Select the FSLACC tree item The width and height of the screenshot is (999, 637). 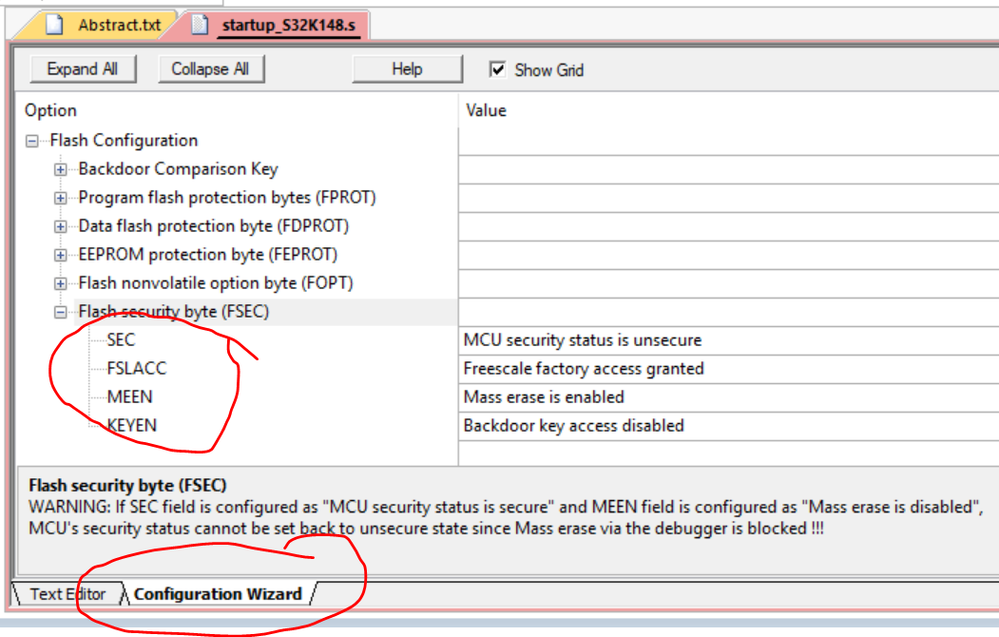[x=136, y=368]
